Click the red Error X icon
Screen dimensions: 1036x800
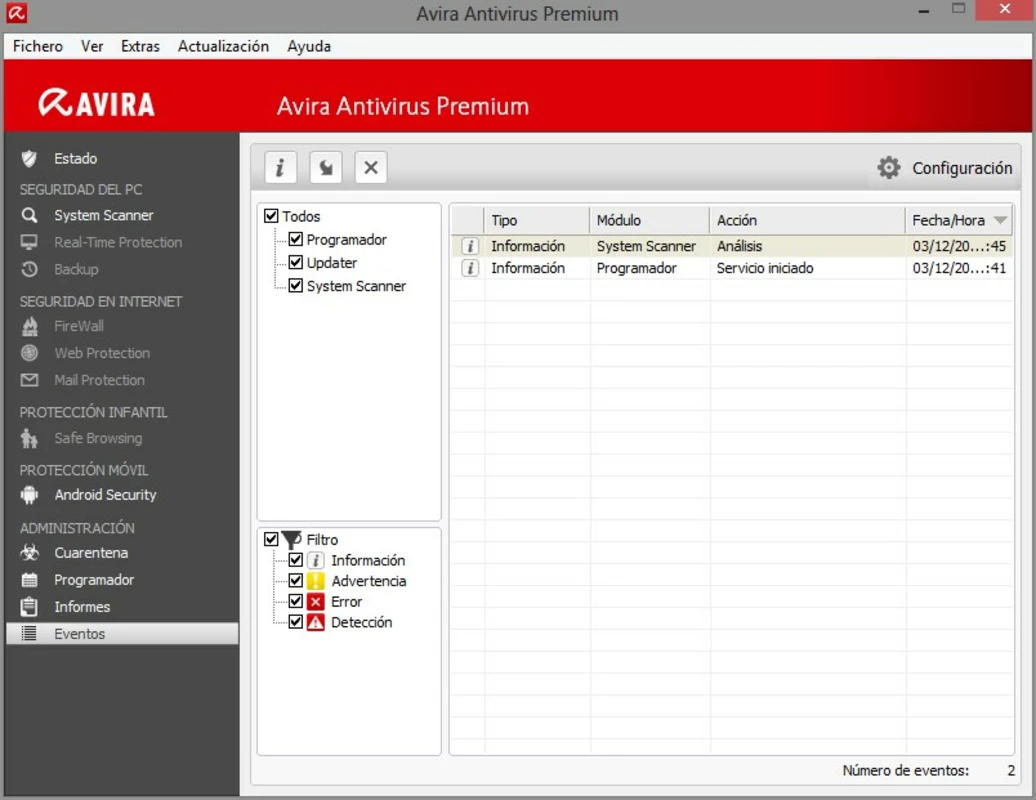coord(316,602)
